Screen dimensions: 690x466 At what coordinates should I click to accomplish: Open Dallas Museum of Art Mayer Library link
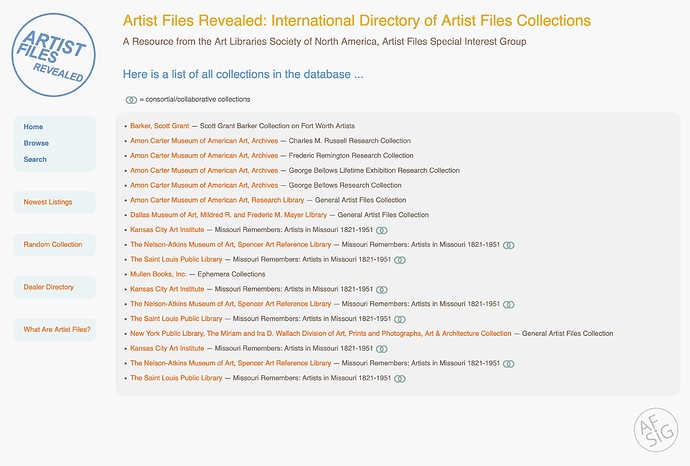pyautogui.click(x=228, y=215)
